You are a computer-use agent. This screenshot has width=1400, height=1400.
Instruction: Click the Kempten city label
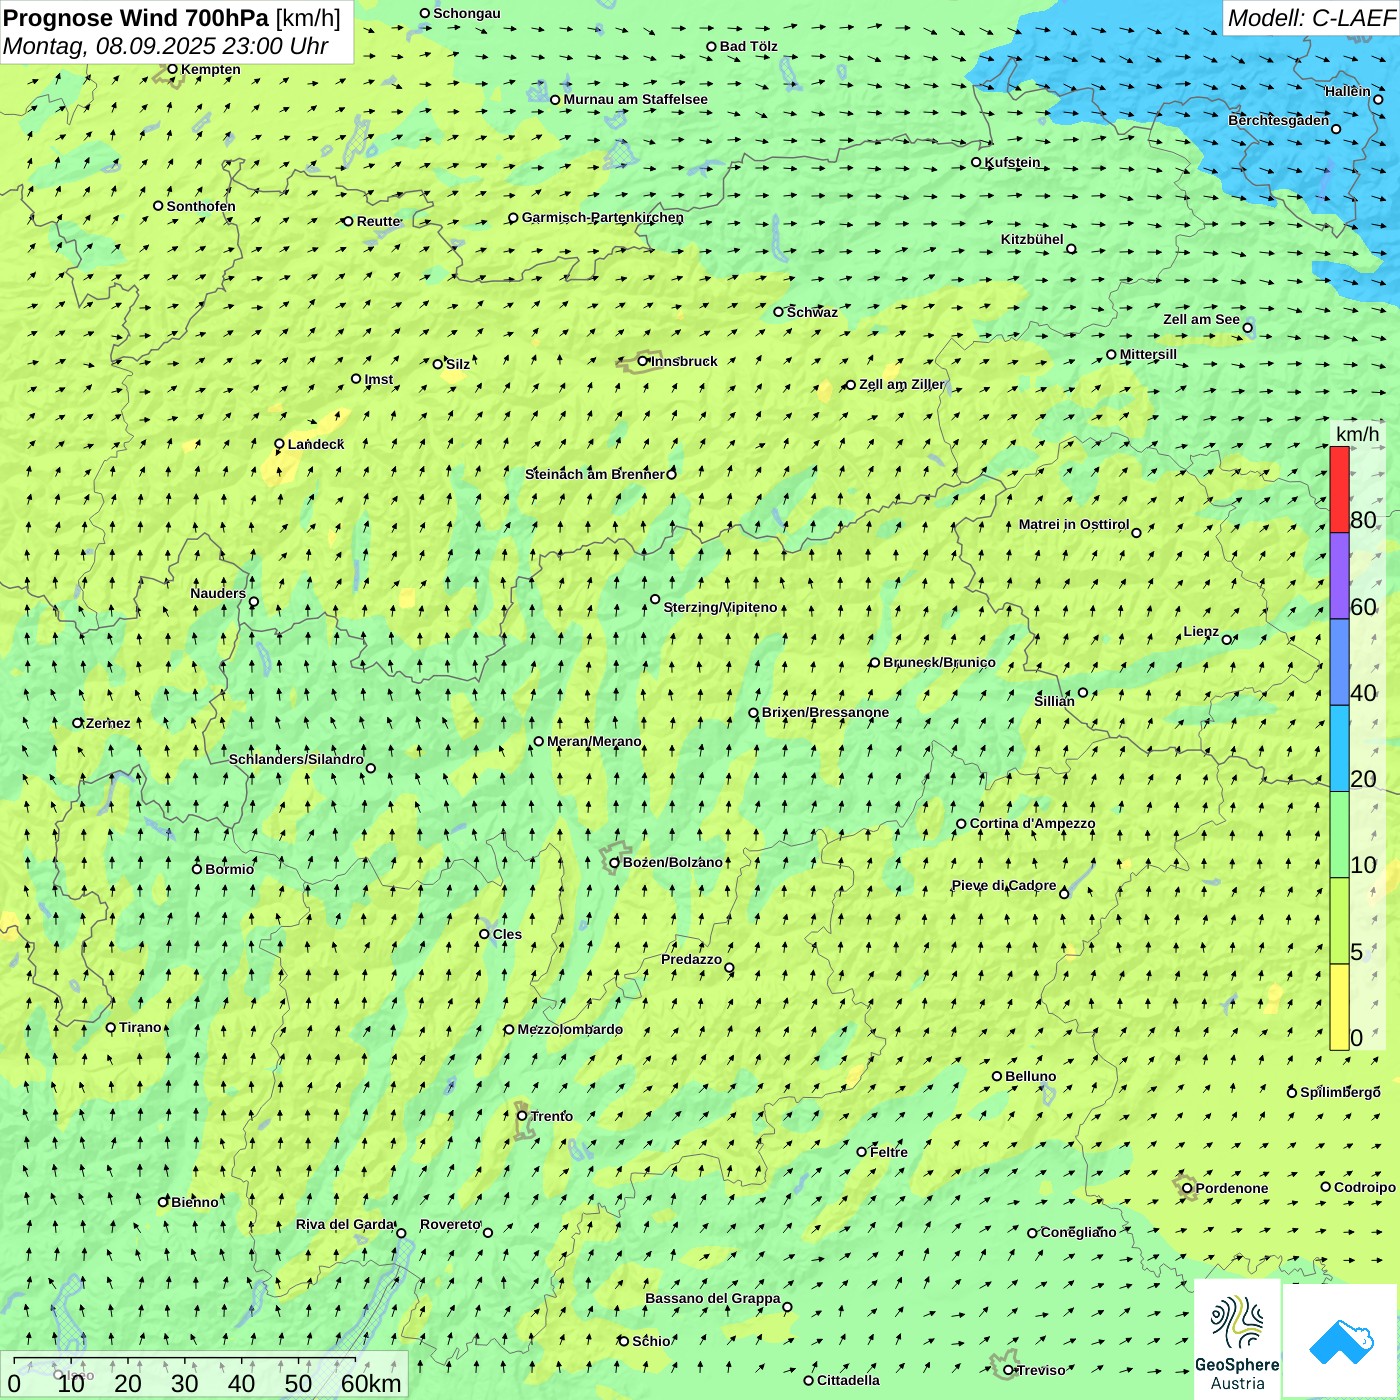pos(211,69)
